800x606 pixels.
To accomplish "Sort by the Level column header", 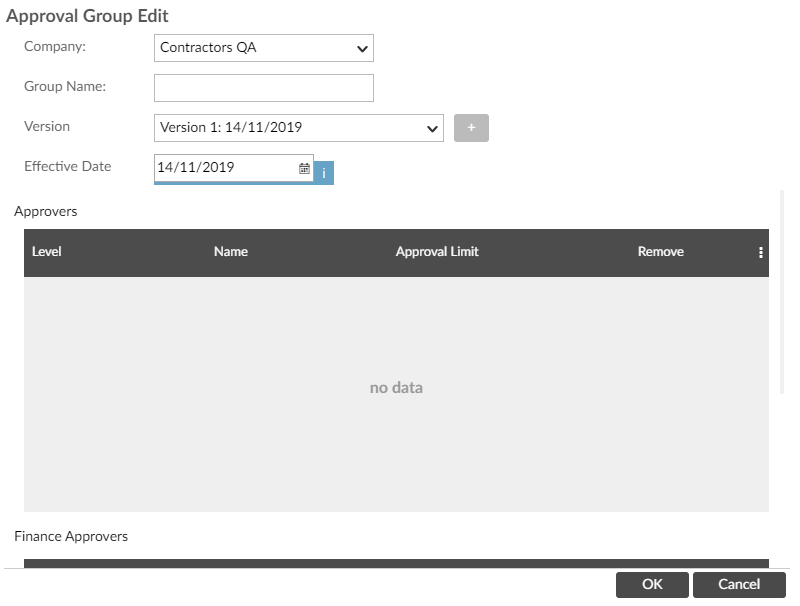I will 47,252.
